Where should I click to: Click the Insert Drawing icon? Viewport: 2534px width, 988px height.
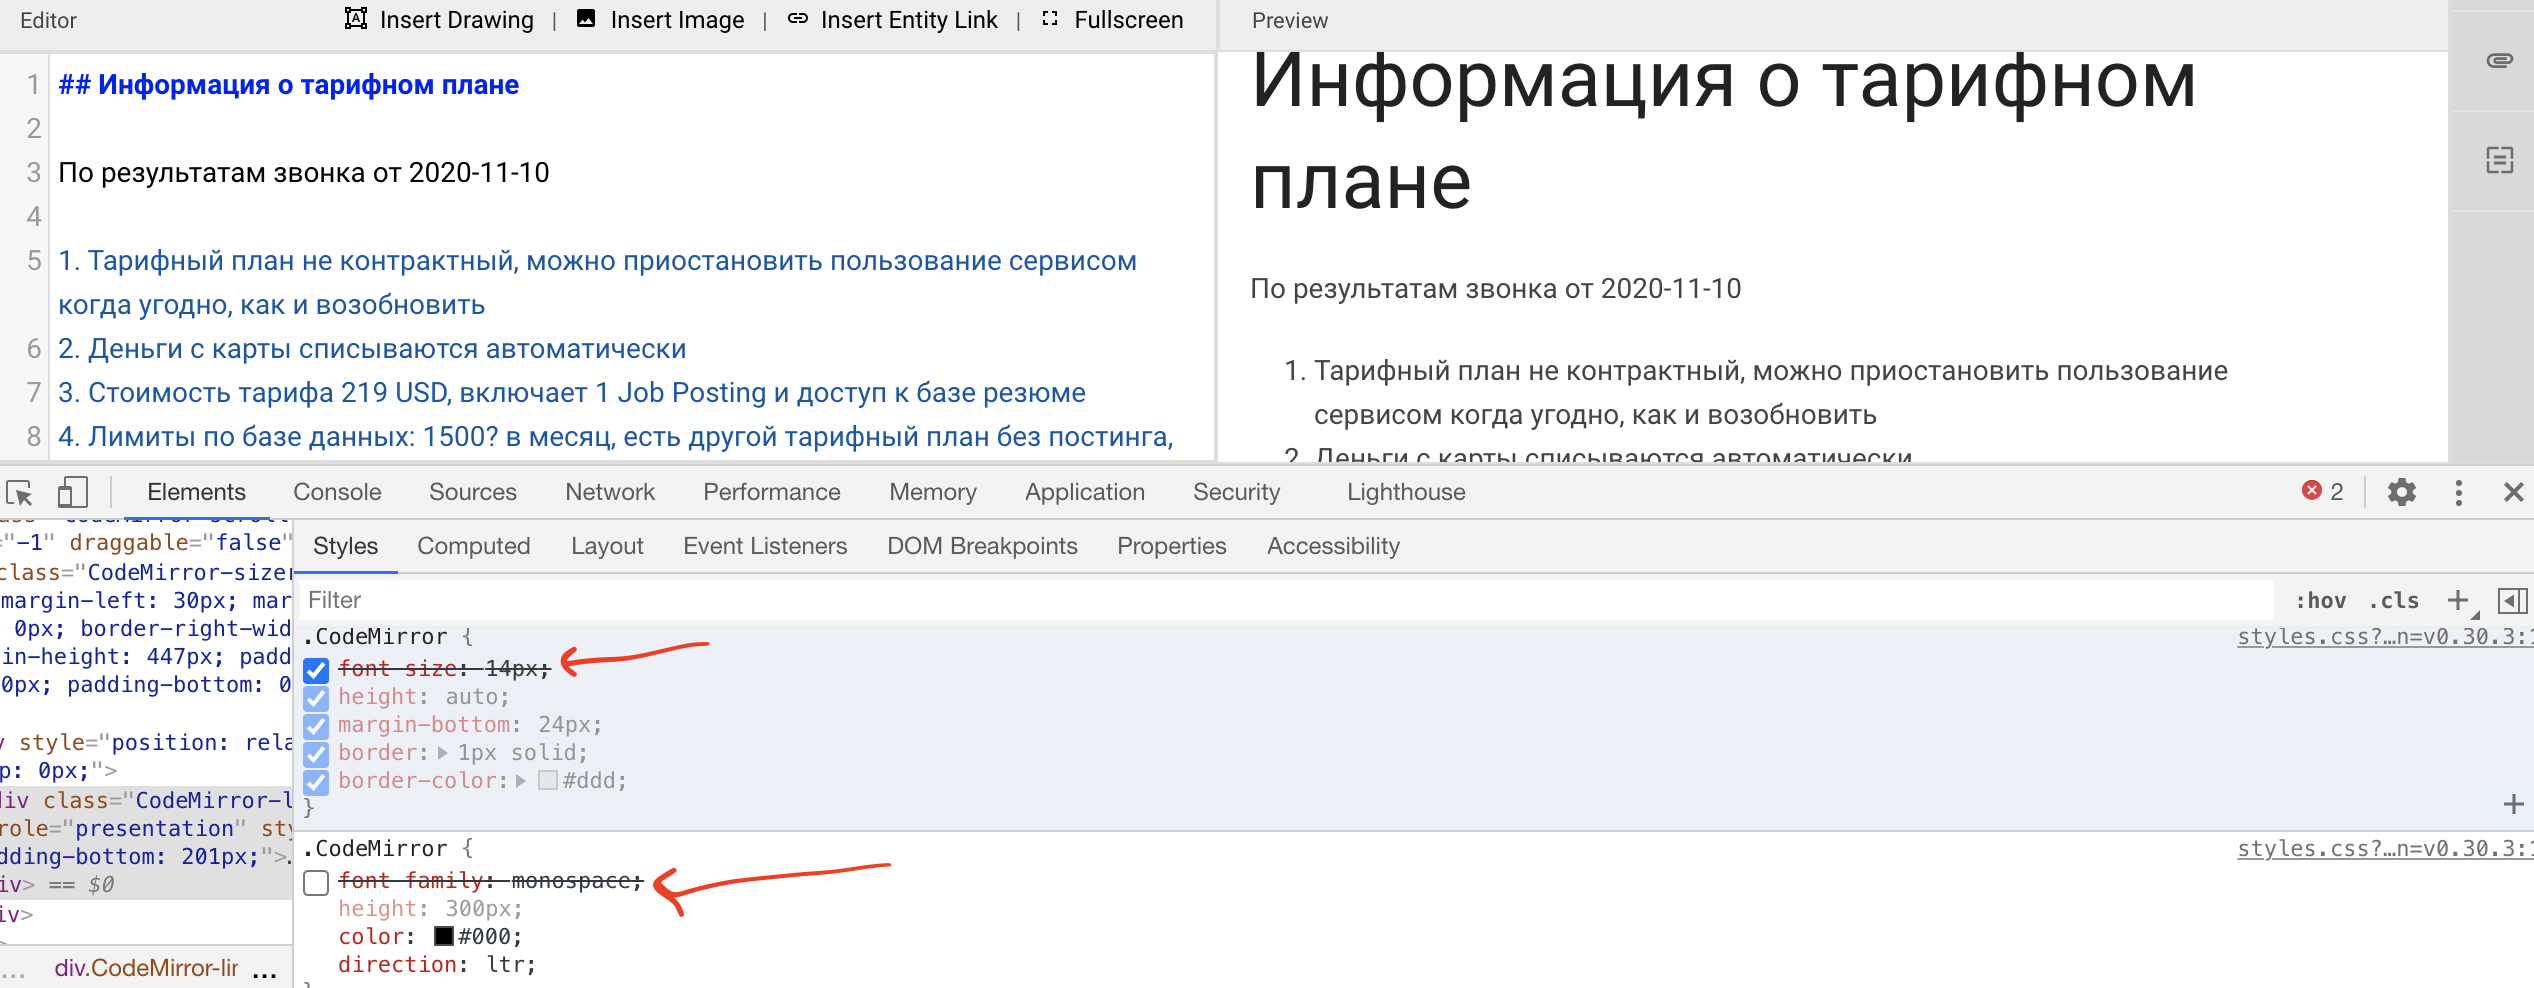click(357, 19)
